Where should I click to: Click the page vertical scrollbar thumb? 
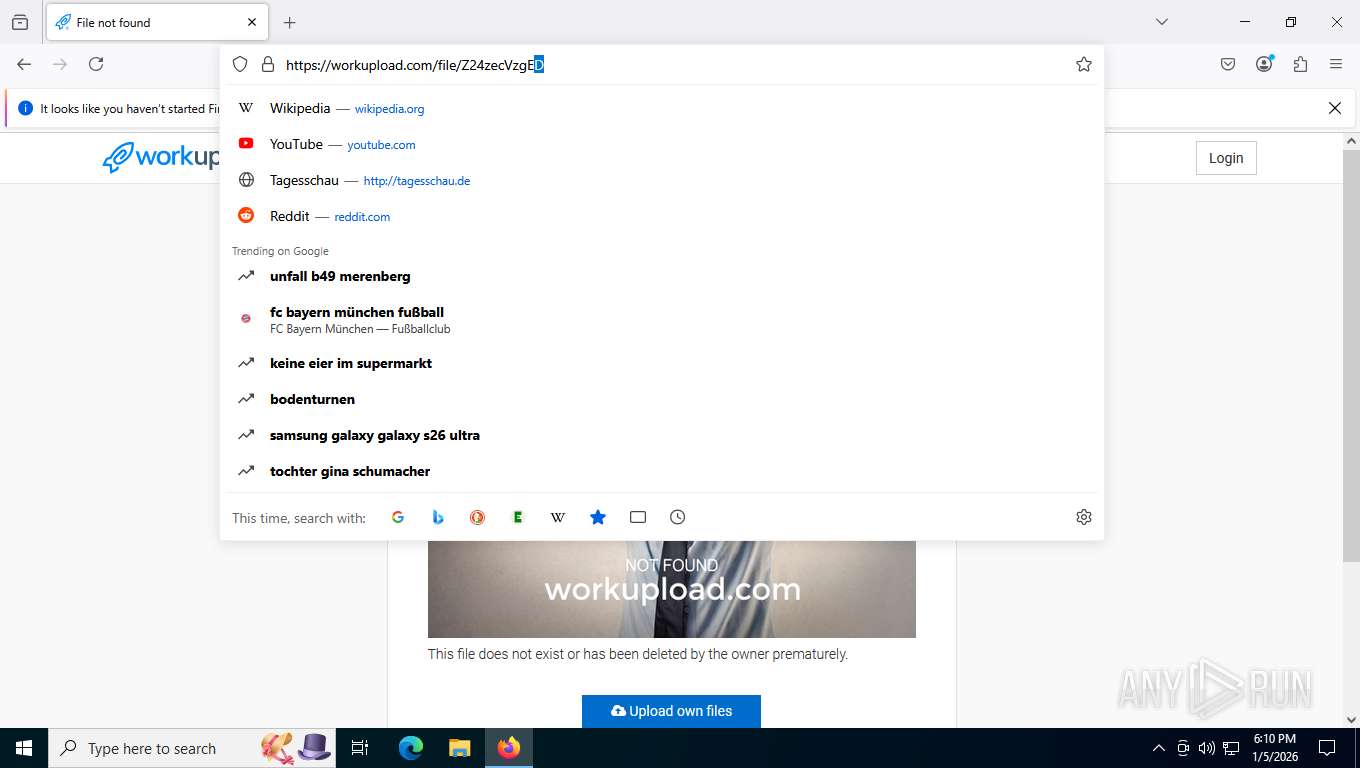[1351, 355]
